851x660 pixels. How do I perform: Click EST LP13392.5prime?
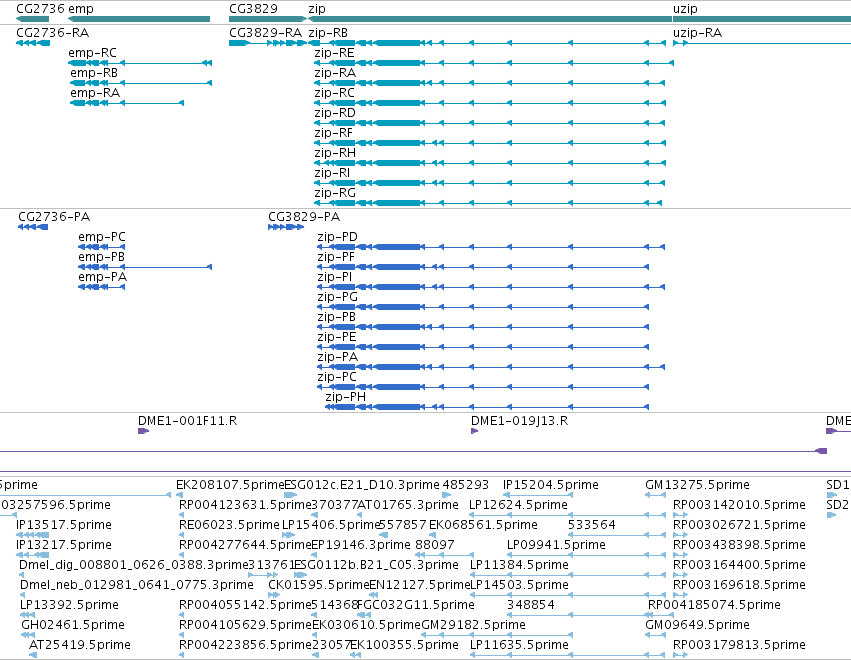[69, 605]
